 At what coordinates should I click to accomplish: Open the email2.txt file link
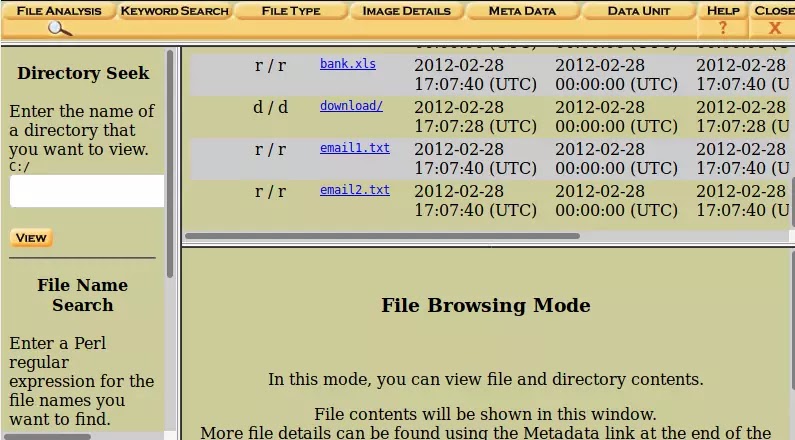pos(354,190)
